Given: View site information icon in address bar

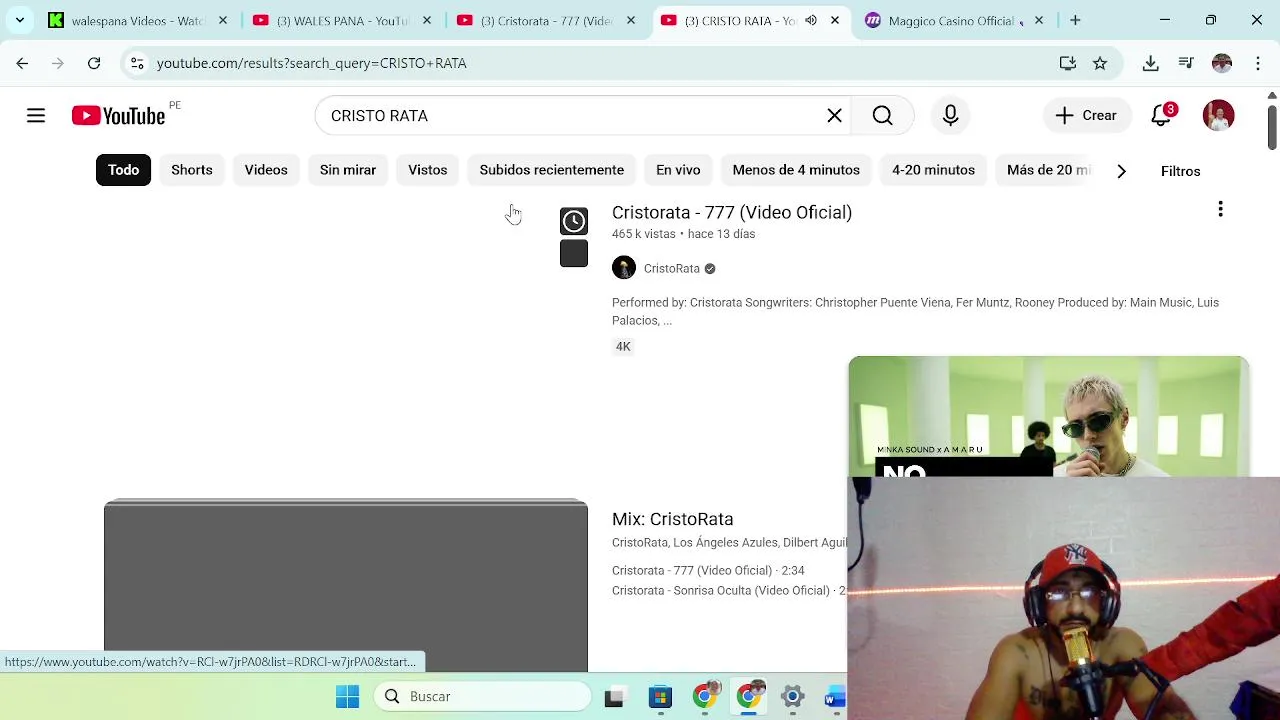Looking at the screenshot, I should pyautogui.click(x=137, y=63).
